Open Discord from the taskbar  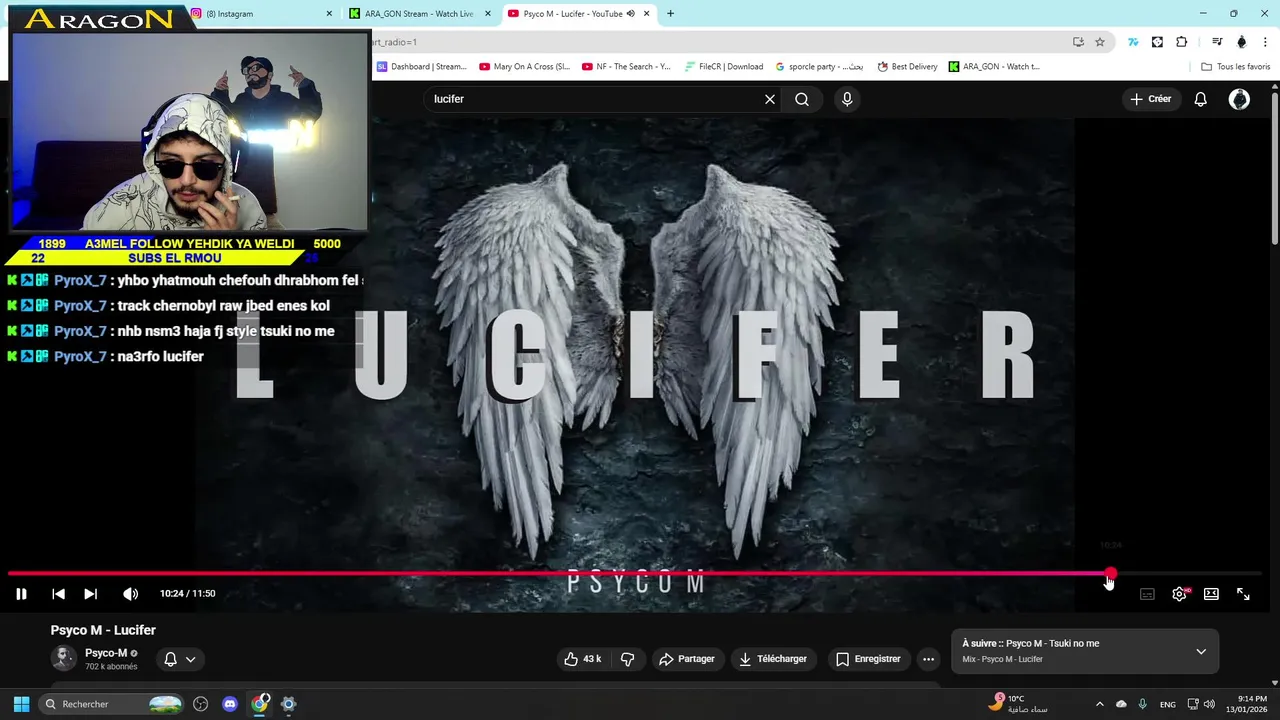click(x=230, y=704)
